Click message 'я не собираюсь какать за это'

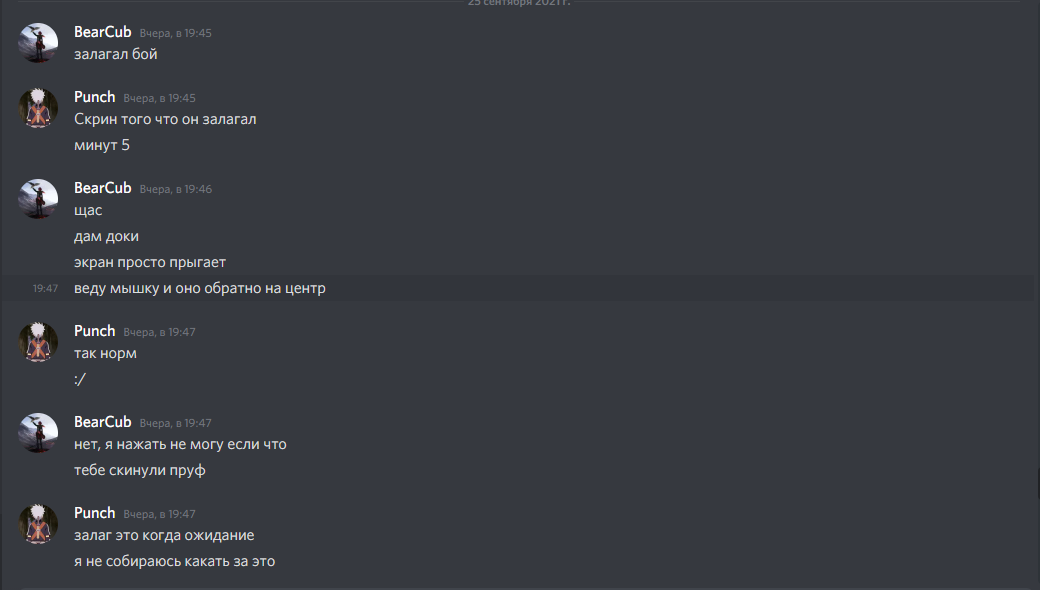(x=174, y=561)
